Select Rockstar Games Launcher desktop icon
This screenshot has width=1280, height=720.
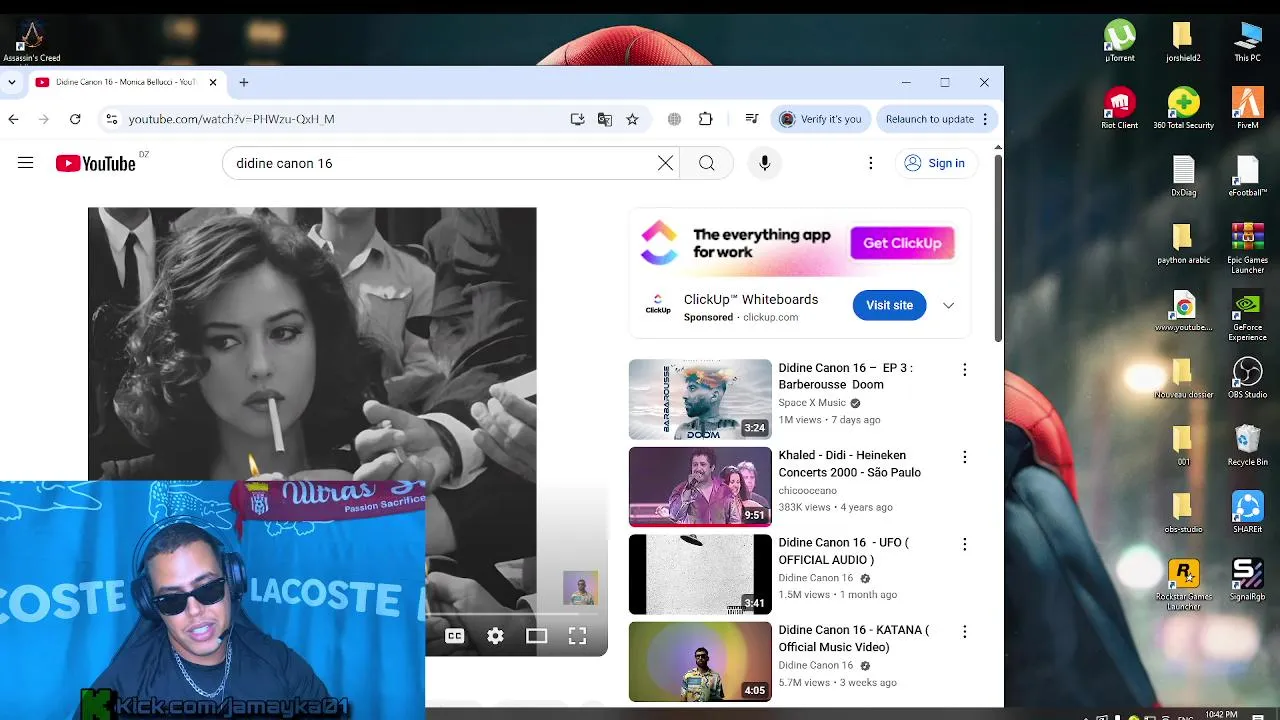coord(1183,585)
